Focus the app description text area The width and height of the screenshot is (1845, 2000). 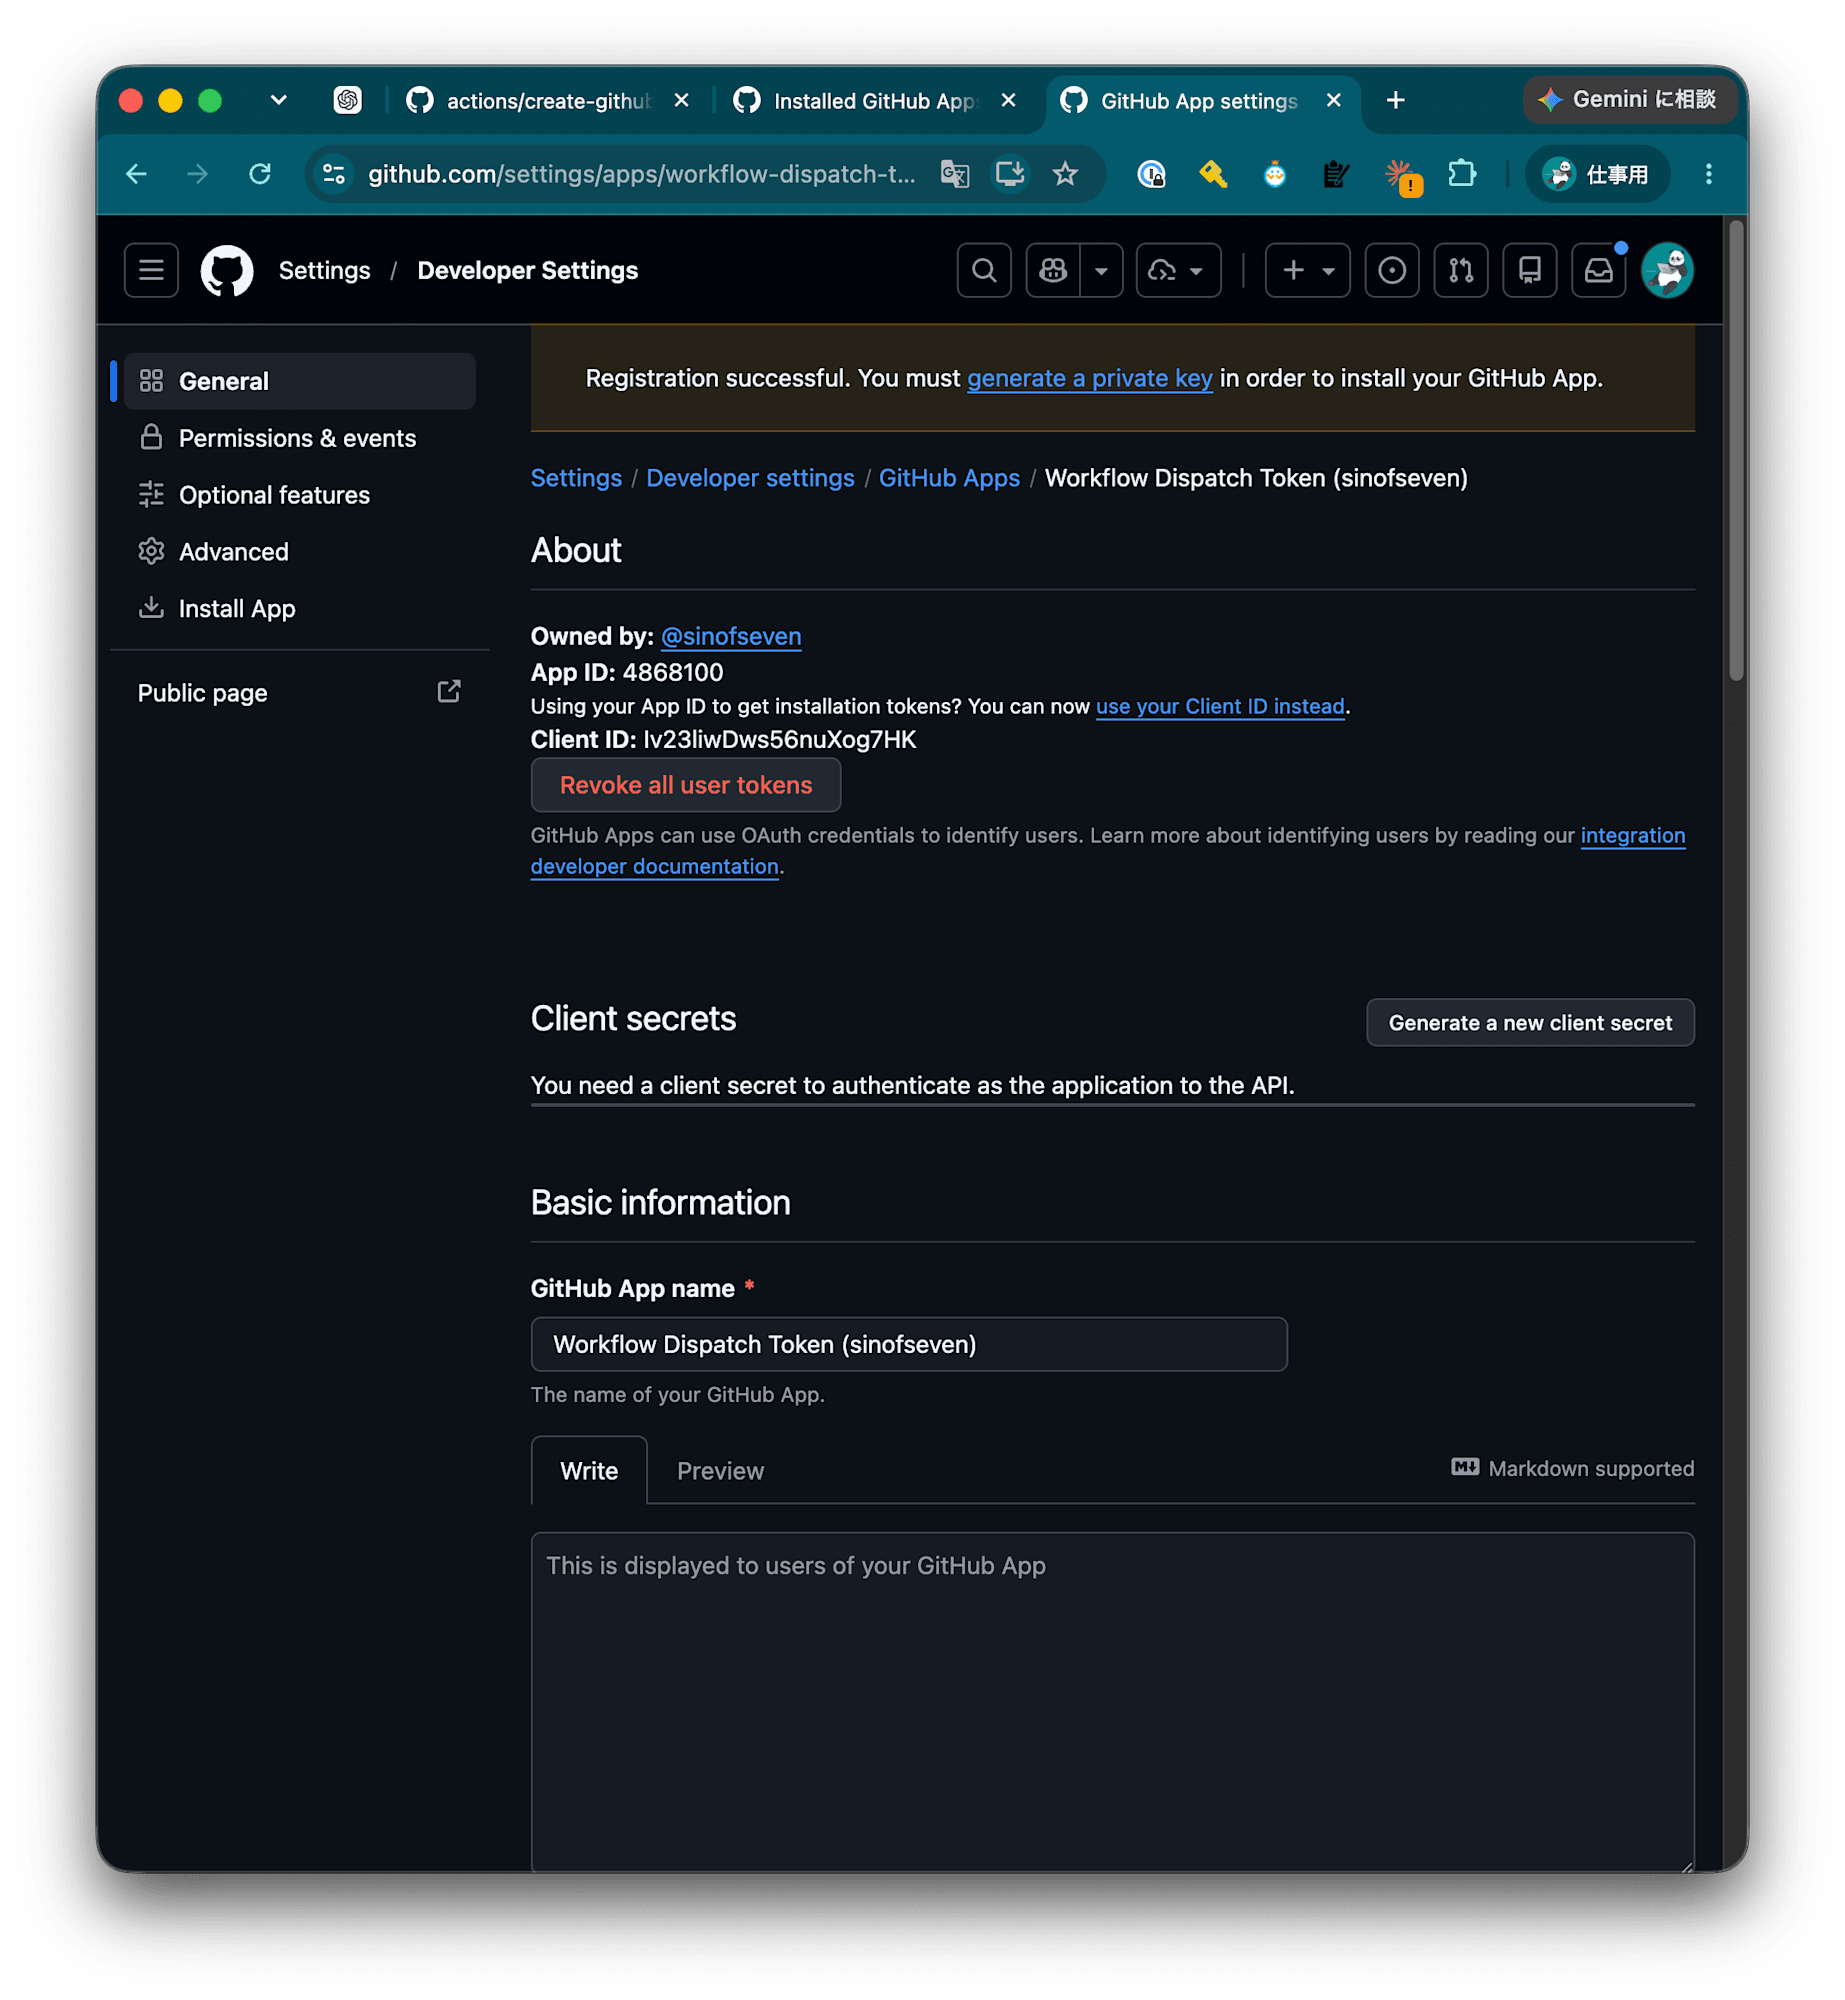[x=1111, y=1700]
